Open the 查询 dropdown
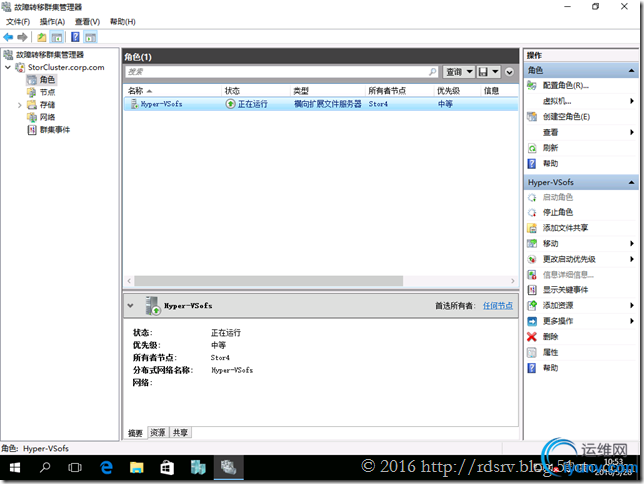The width and height of the screenshot is (644, 484). click(458, 72)
